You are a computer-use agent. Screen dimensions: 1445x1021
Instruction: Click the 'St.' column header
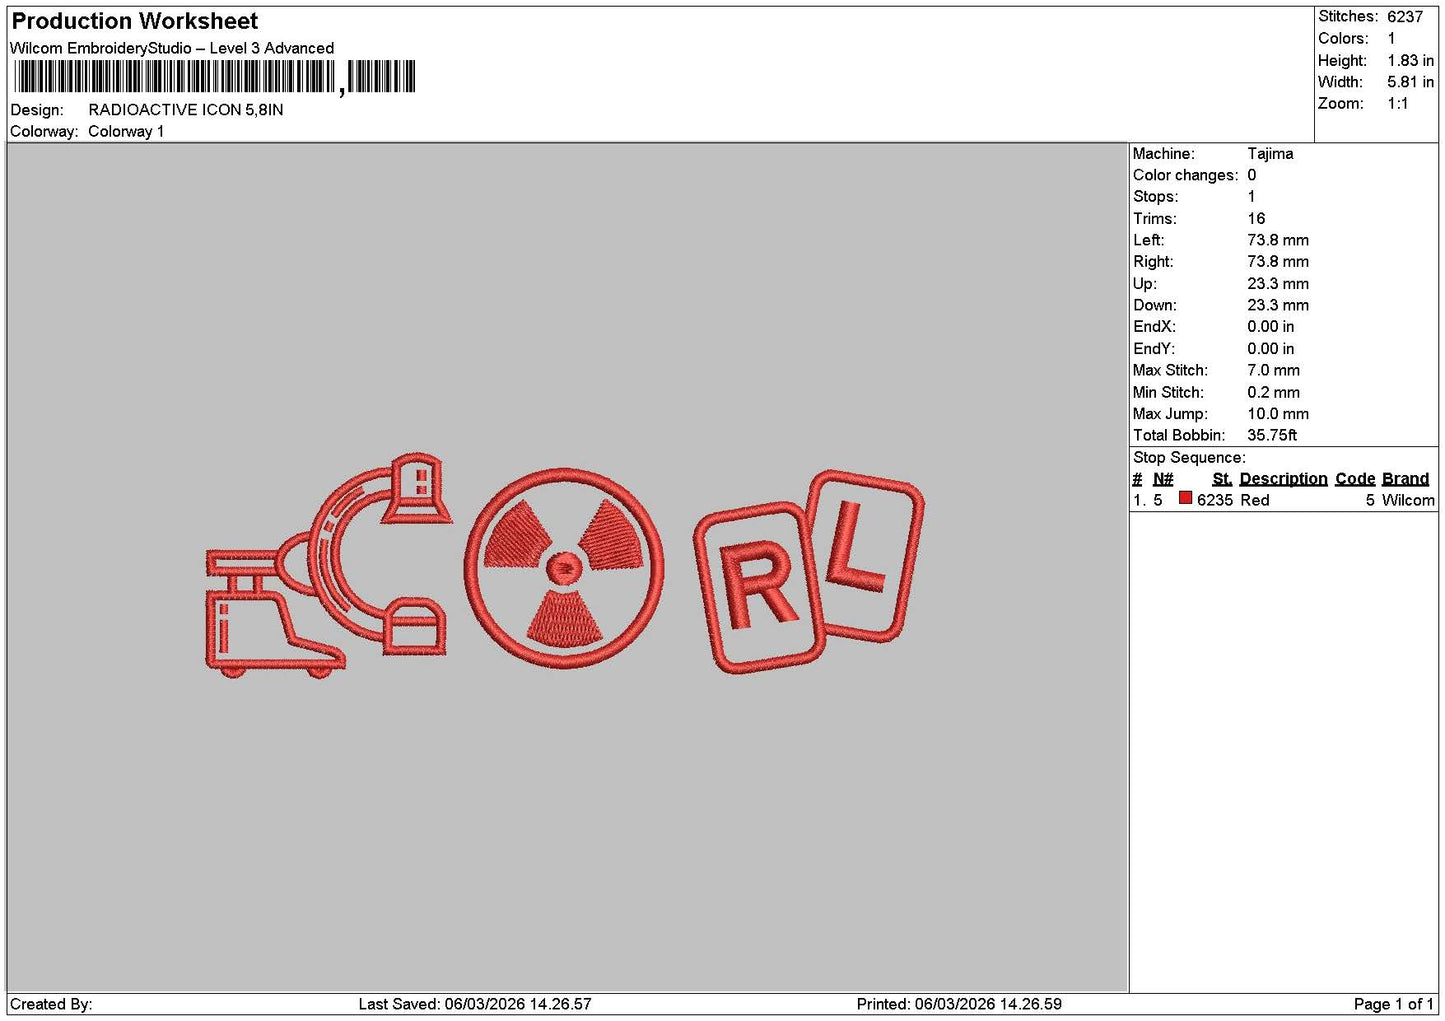(1222, 479)
